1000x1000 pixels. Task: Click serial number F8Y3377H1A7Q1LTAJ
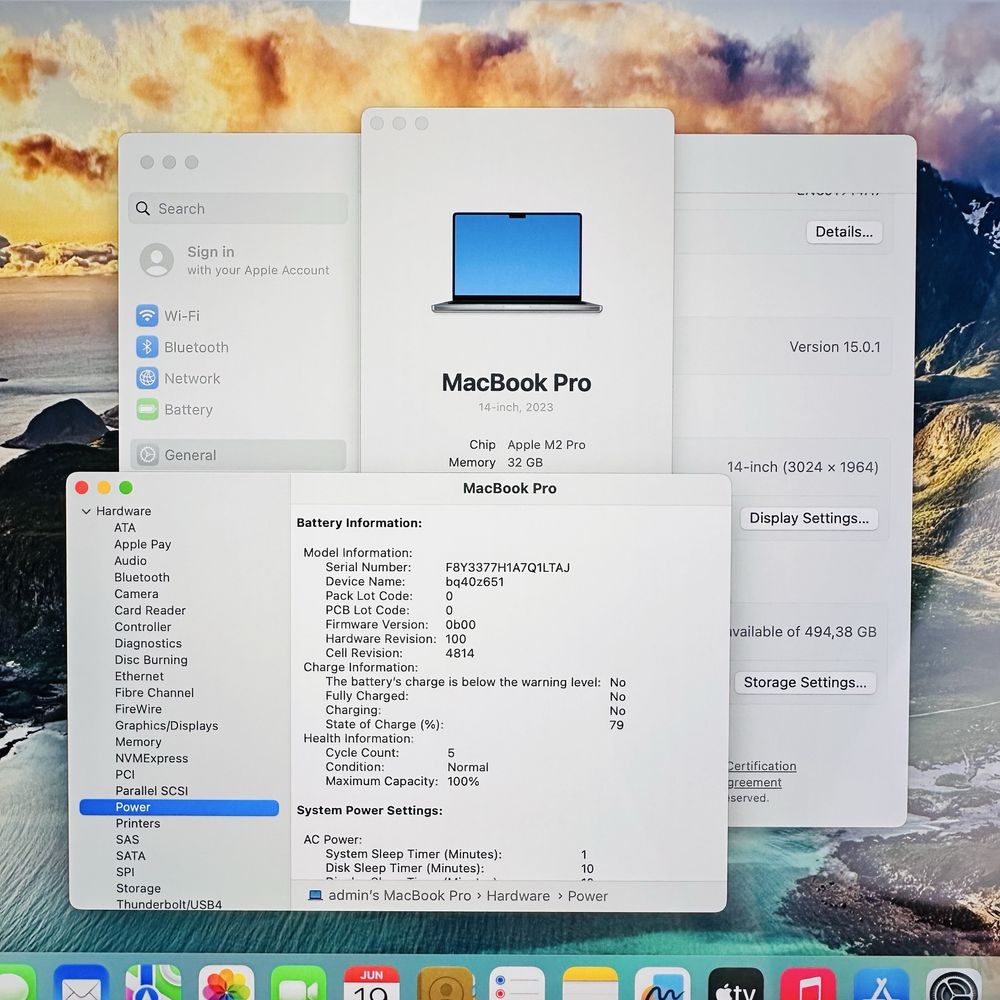pyautogui.click(x=508, y=568)
